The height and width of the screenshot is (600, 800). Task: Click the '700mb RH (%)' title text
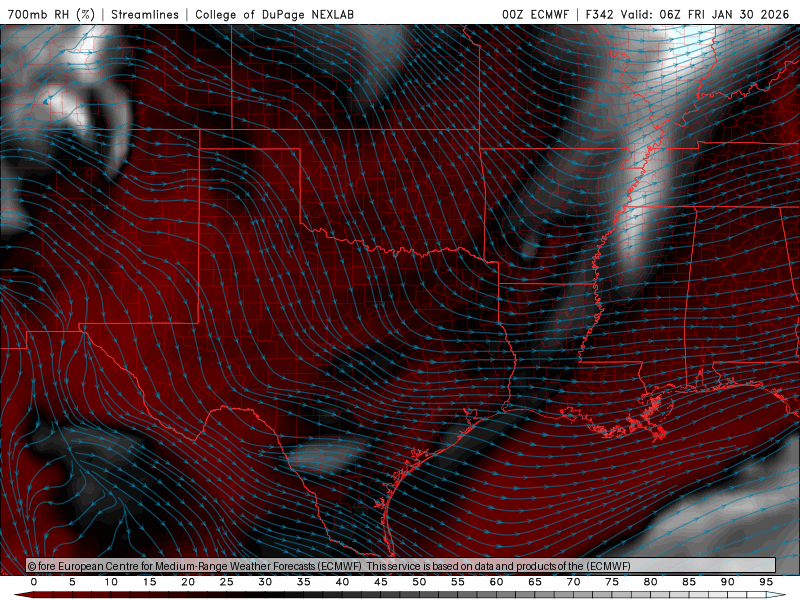pyautogui.click(x=51, y=14)
